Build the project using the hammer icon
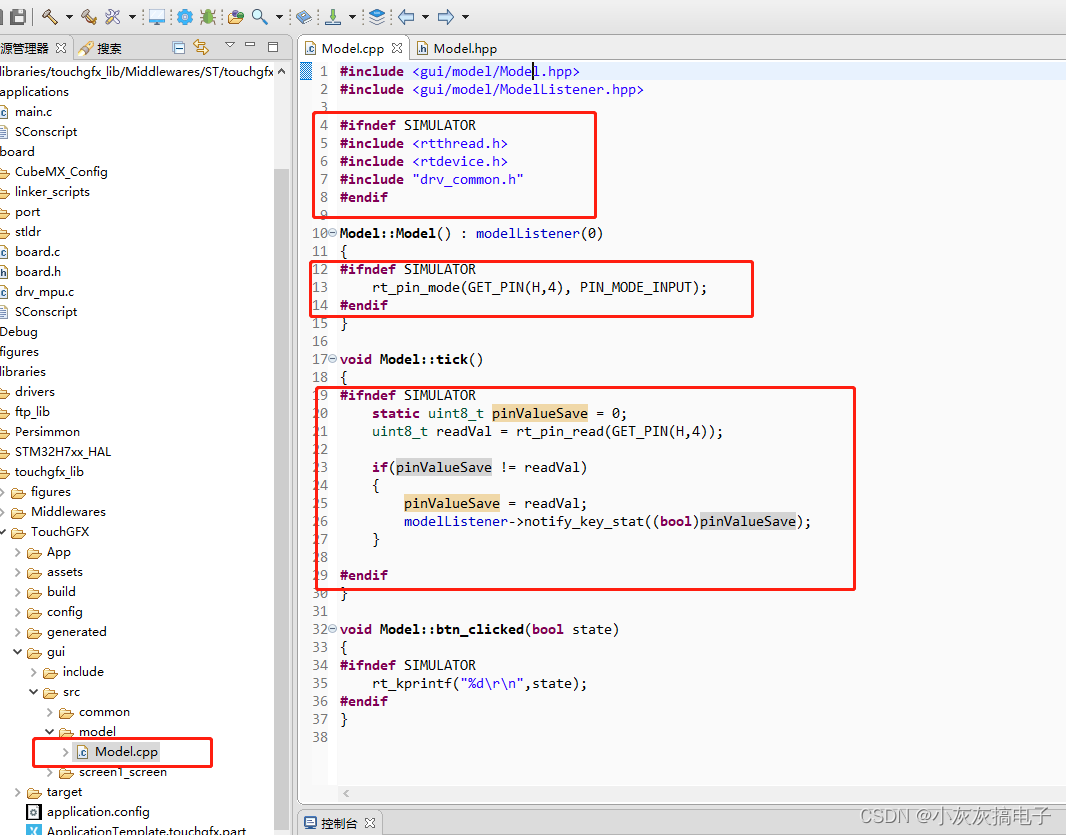1066x835 pixels. coord(49,17)
